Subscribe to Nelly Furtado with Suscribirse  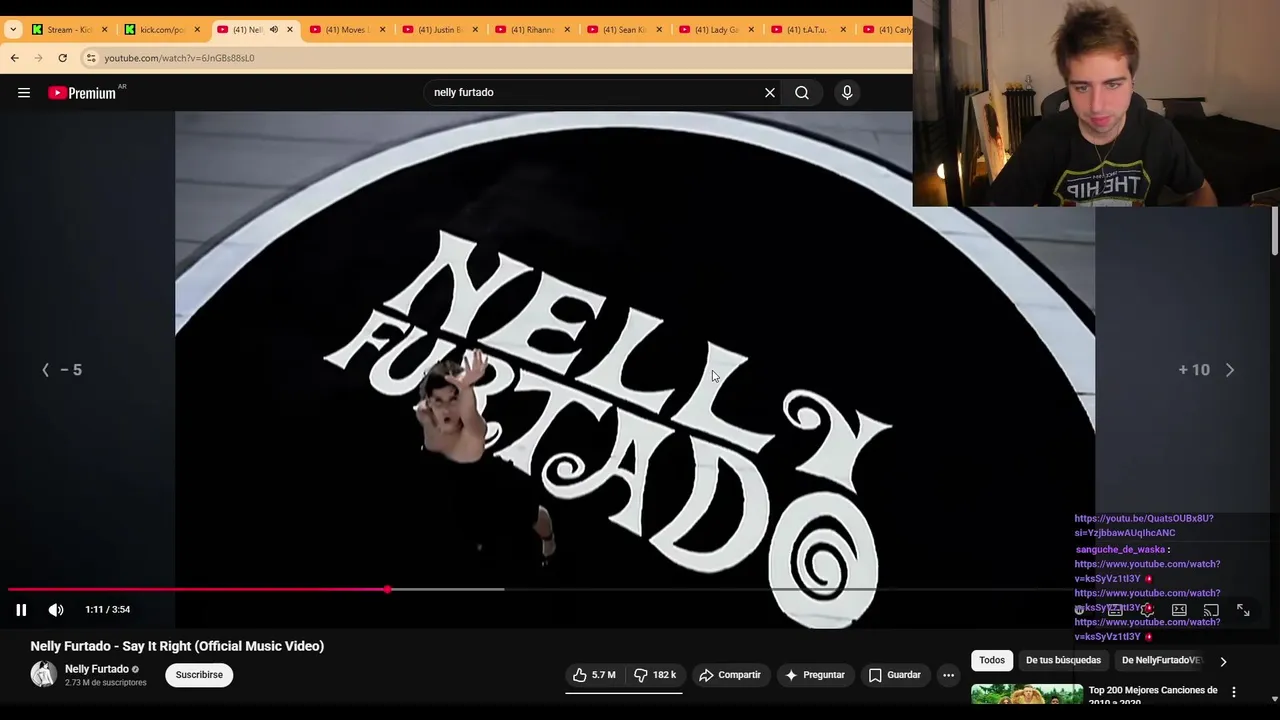pos(199,675)
